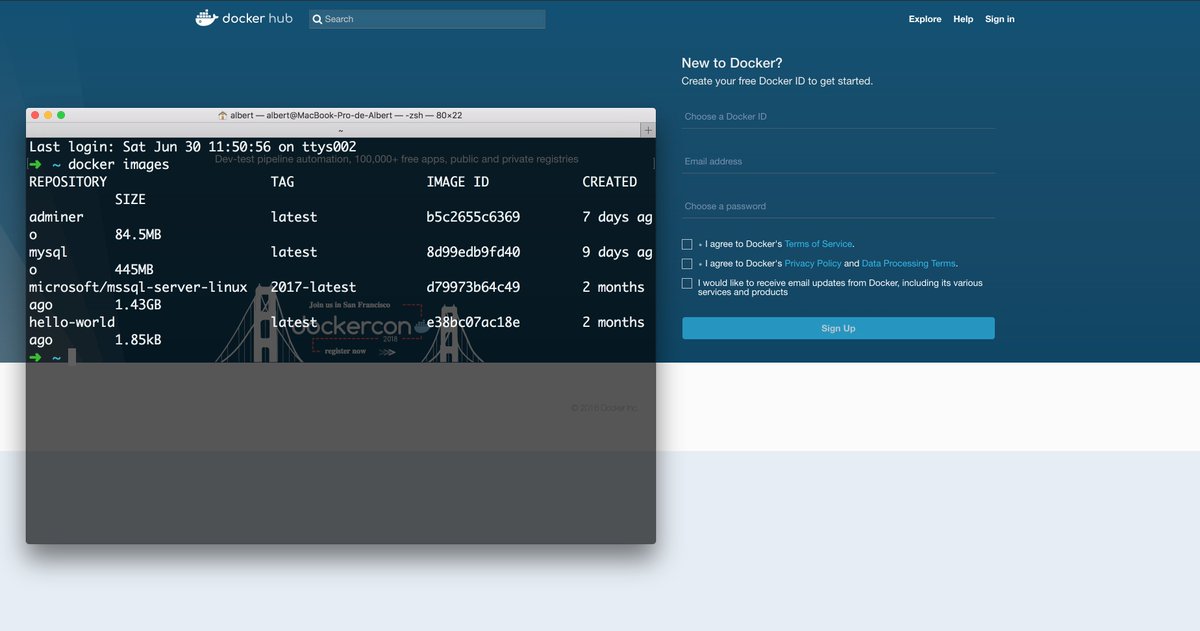1200x631 pixels.
Task: Click the 84.5MB size value
Action: pos(138,235)
